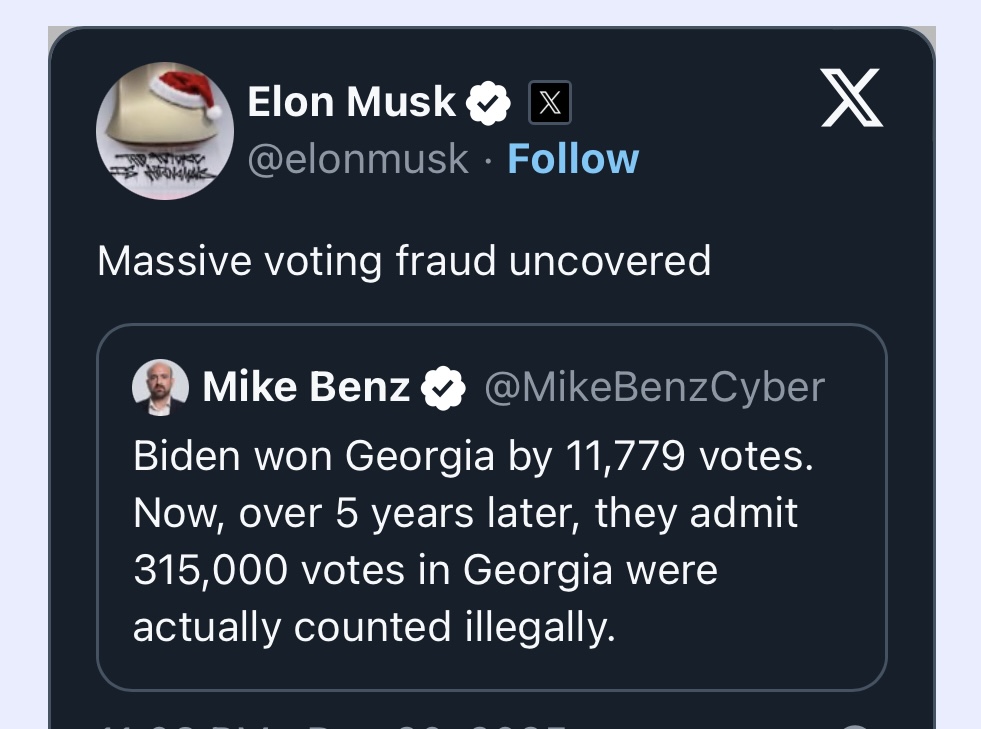Viewport: 981px width, 729px height.
Task: Click the "Massive voting fraud uncovered" text
Action: (404, 261)
